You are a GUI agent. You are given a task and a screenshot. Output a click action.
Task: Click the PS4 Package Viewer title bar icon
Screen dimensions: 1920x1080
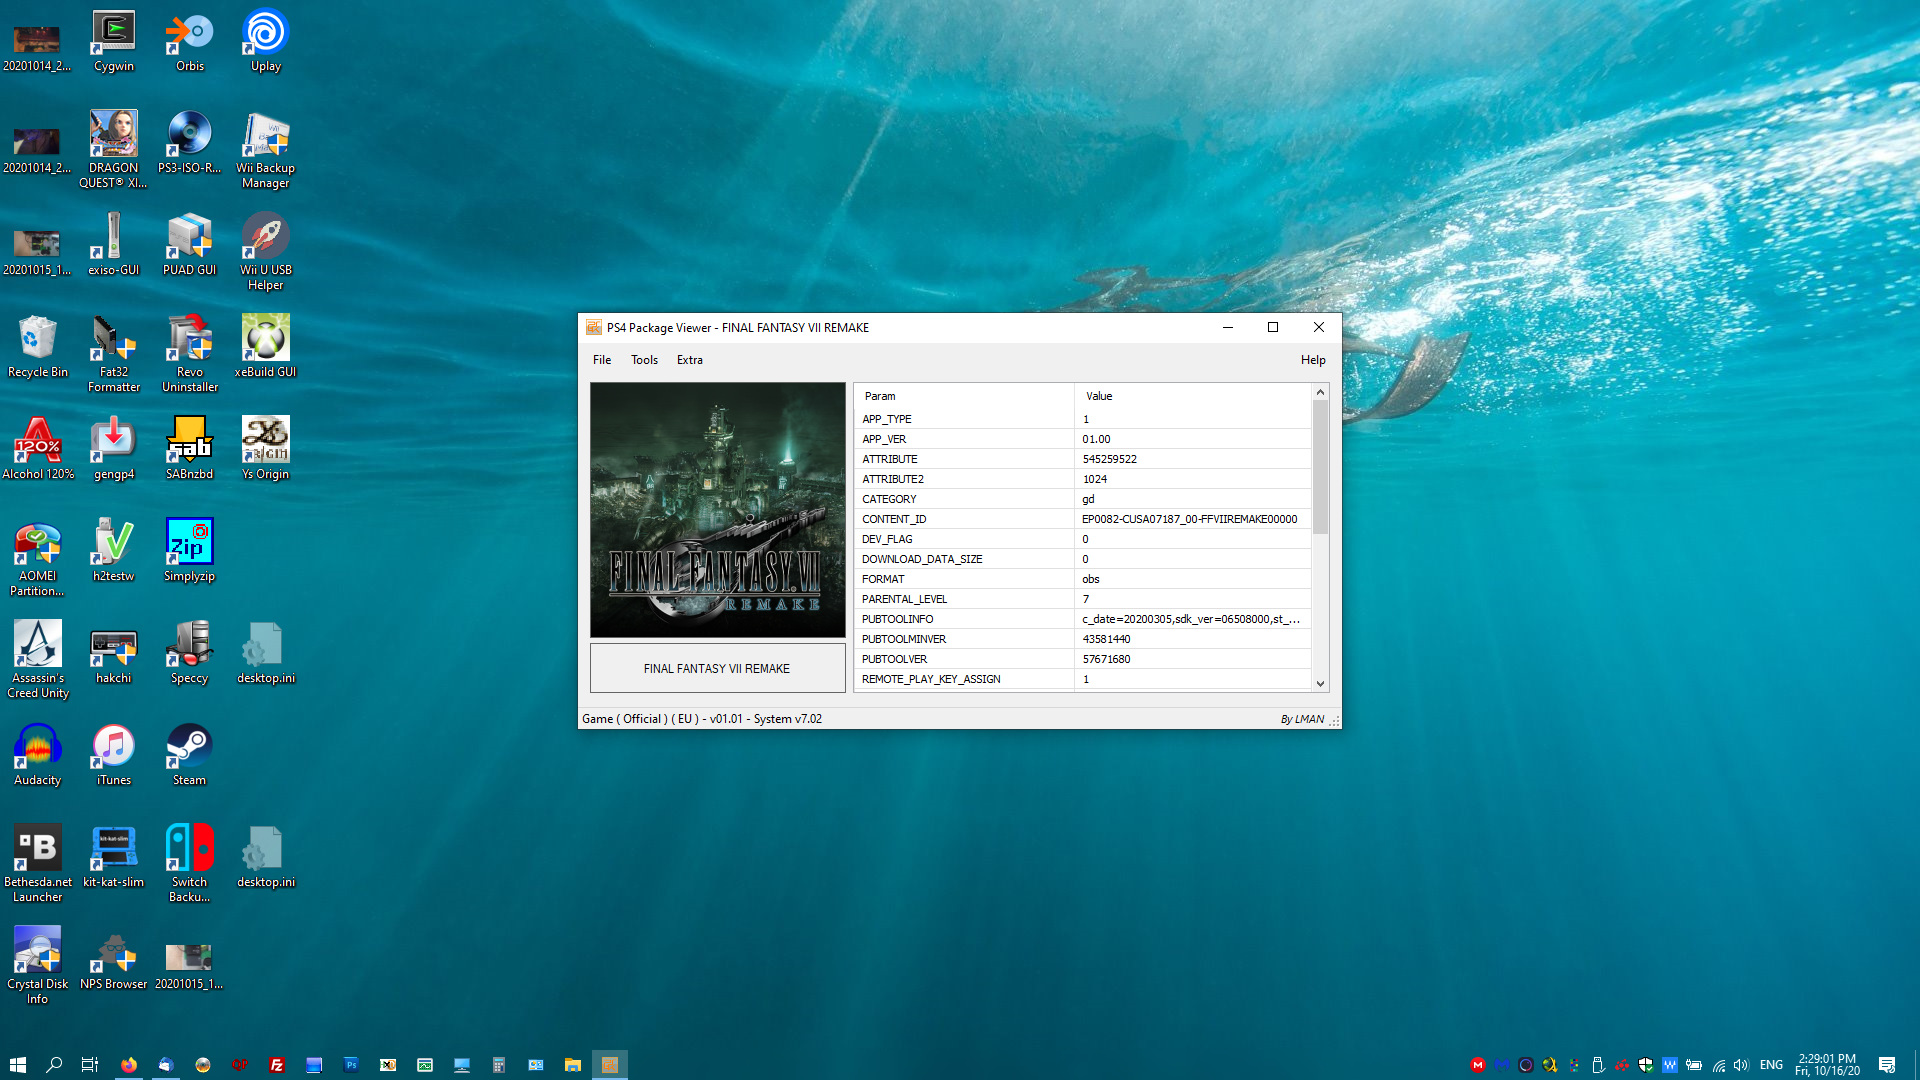tap(593, 327)
